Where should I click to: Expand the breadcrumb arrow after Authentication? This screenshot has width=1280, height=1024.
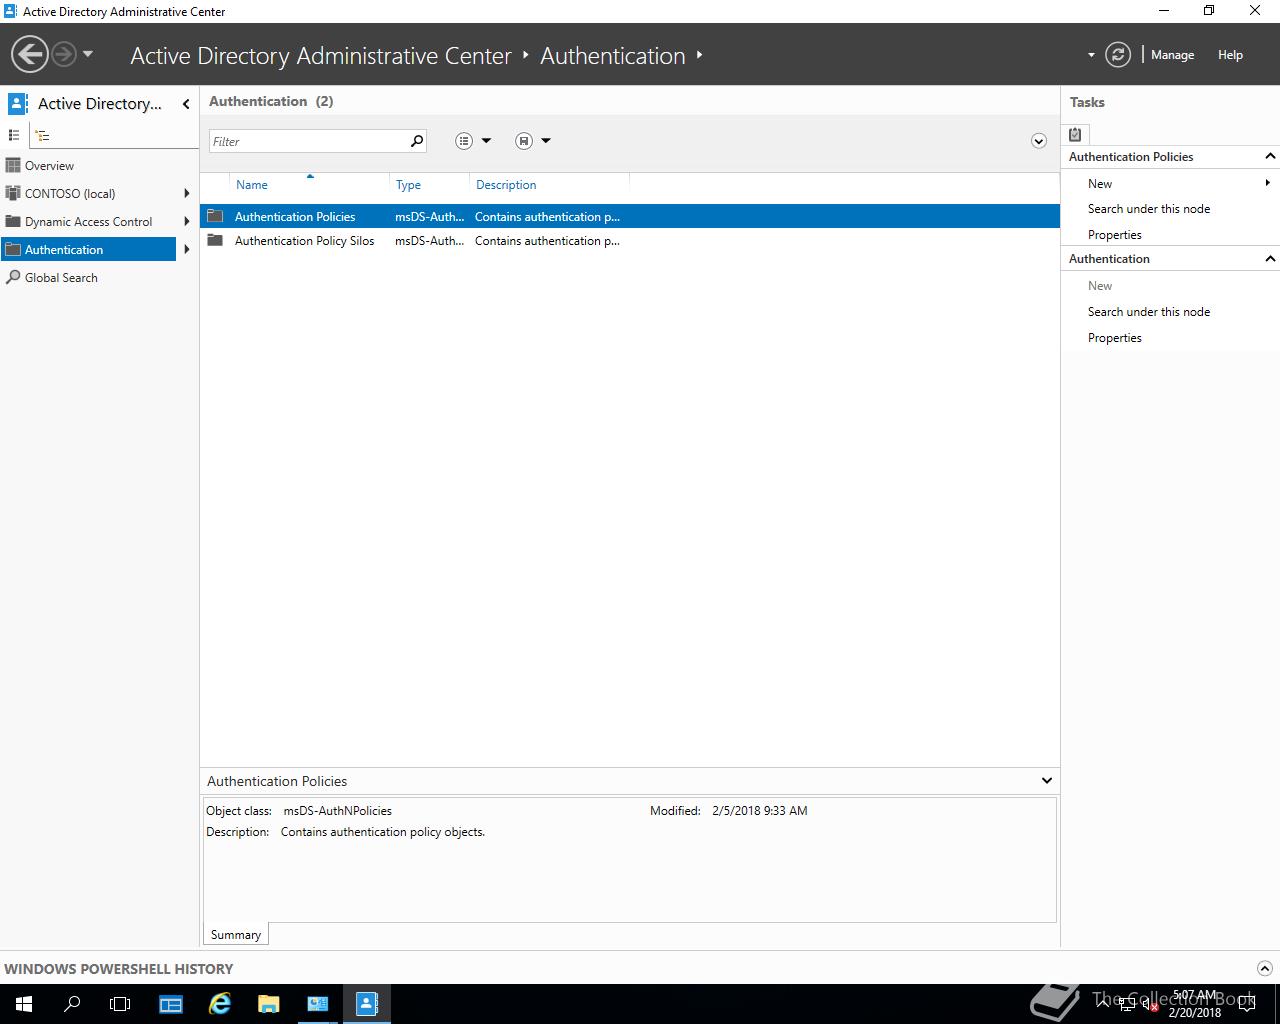click(699, 55)
